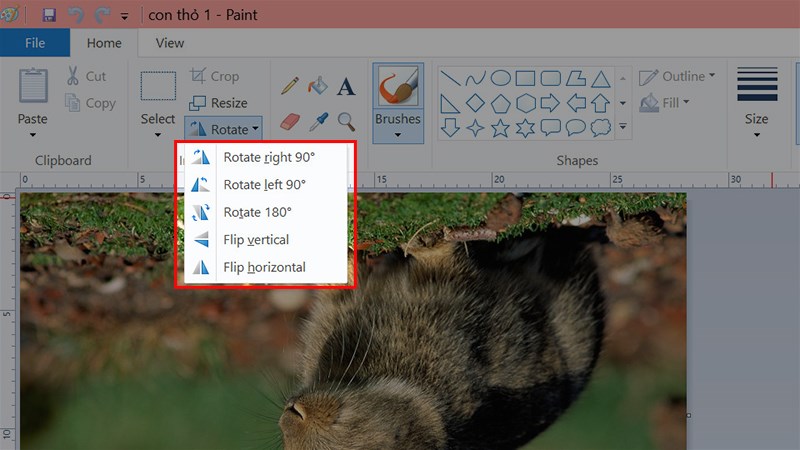The height and width of the screenshot is (450, 800).
Task: Select the Triangle shape
Action: [x=601, y=79]
